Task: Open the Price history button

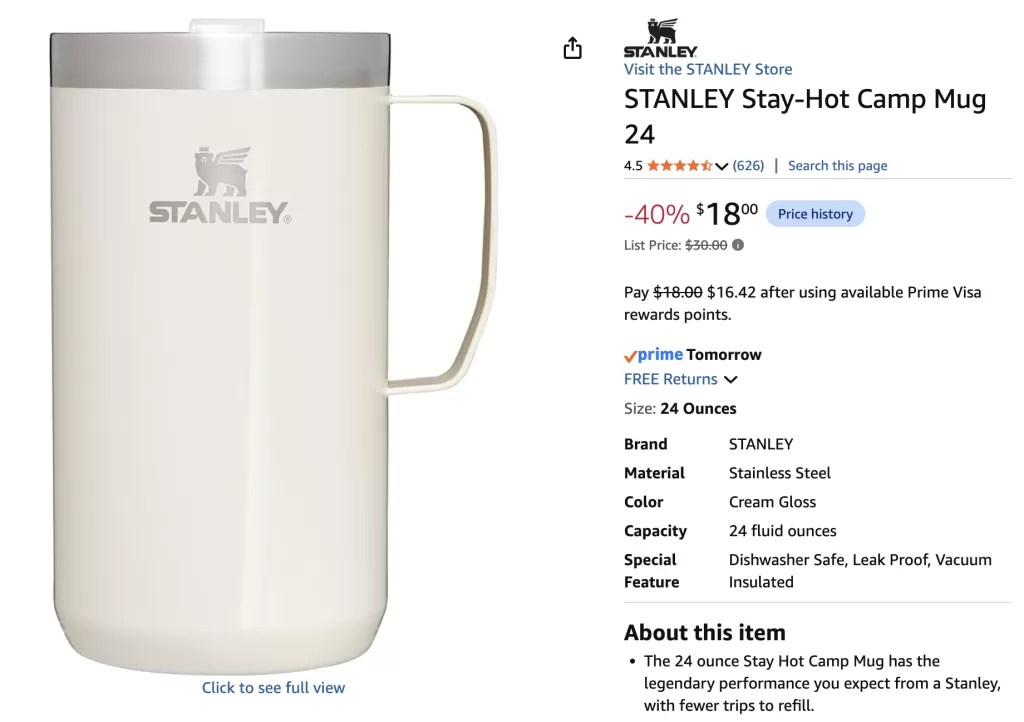Action: point(815,214)
